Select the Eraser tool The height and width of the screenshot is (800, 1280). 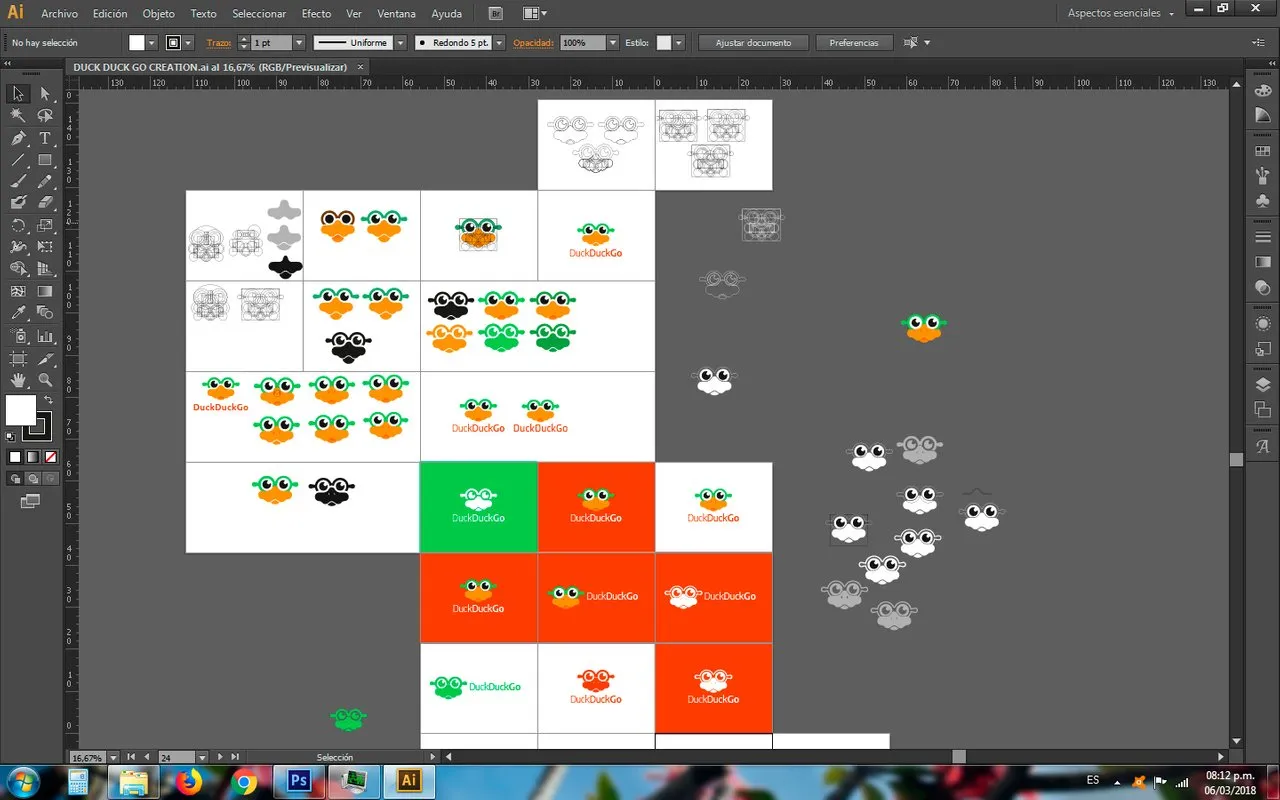pyautogui.click(x=45, y=203)
